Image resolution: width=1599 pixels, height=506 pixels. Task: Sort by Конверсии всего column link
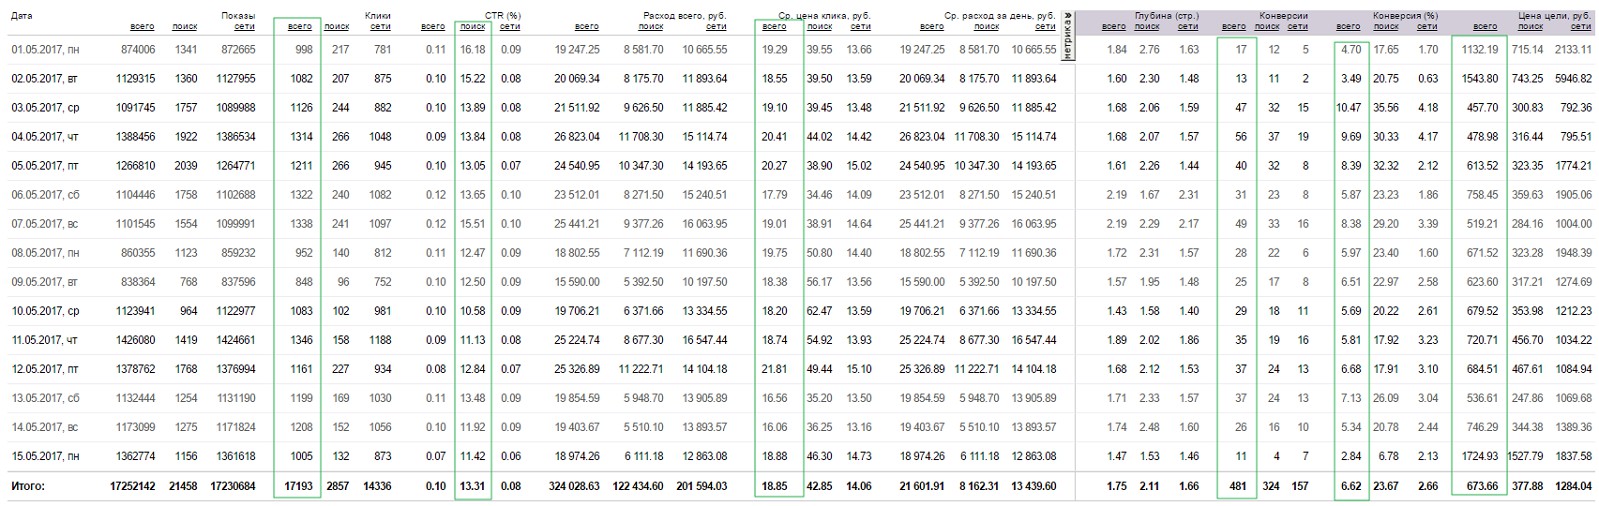coord(1234,27)
